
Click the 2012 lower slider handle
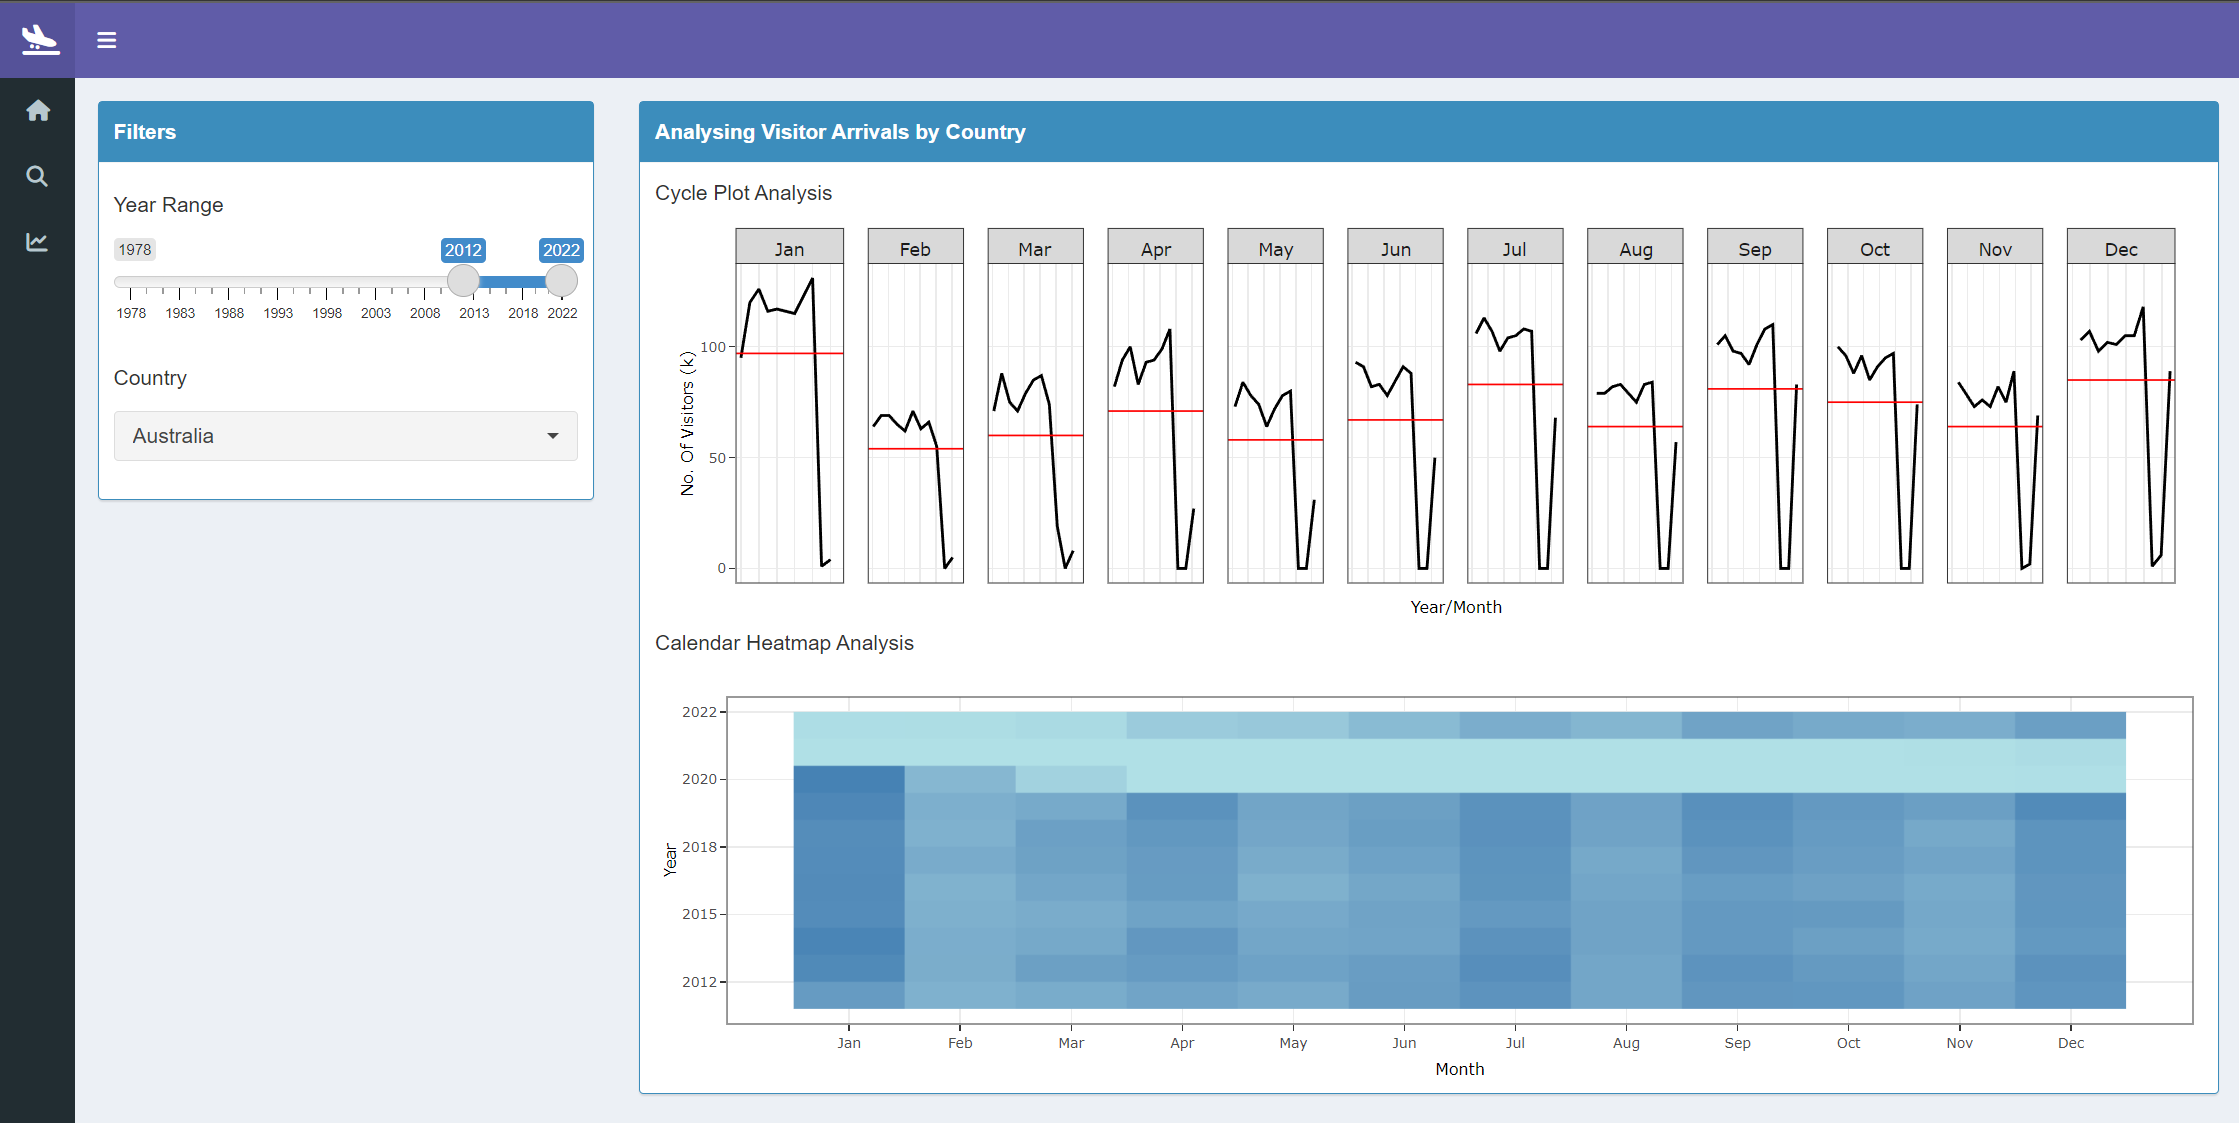point(463,281)
